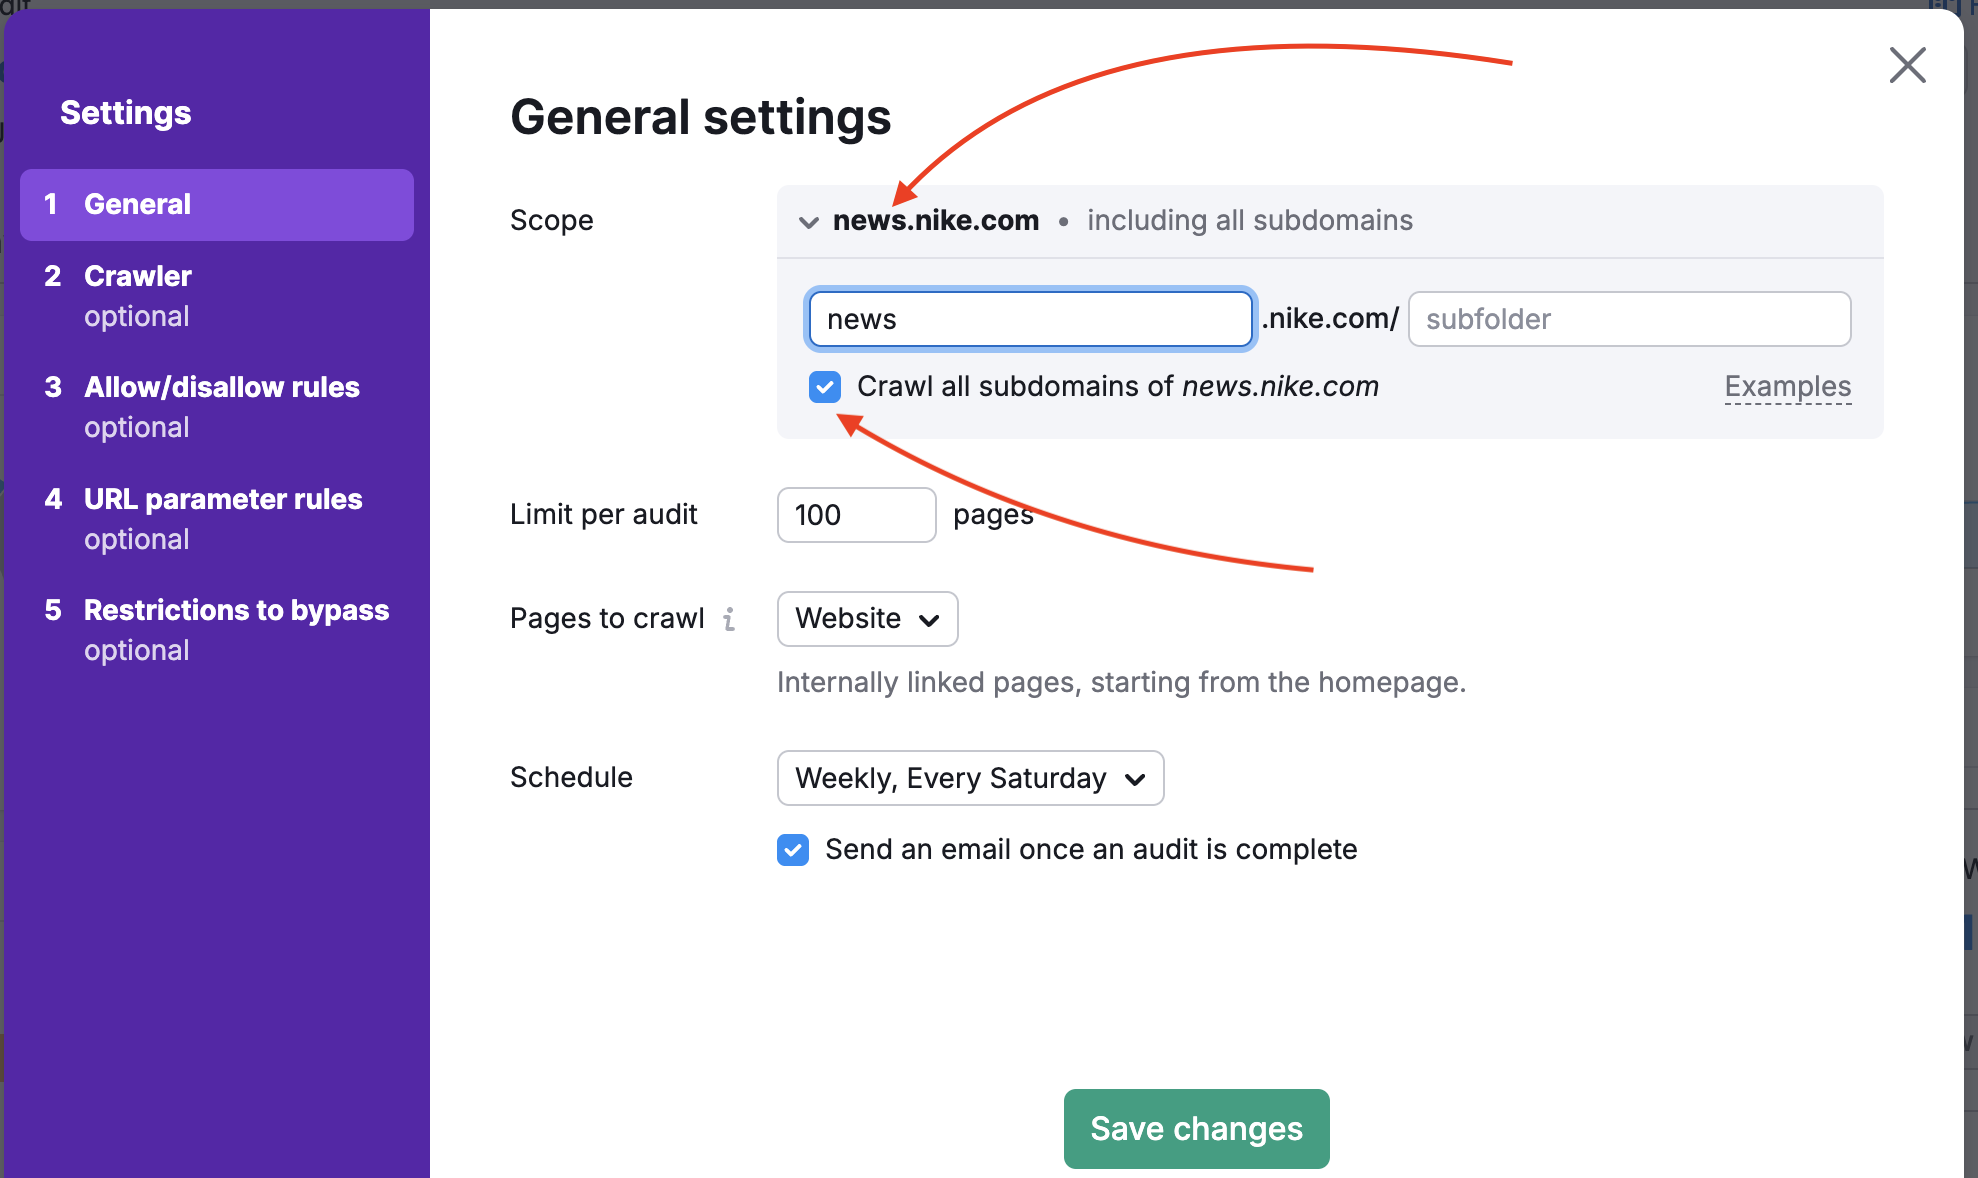Dismiss the settings dialog via the X

coord(1907,65)
